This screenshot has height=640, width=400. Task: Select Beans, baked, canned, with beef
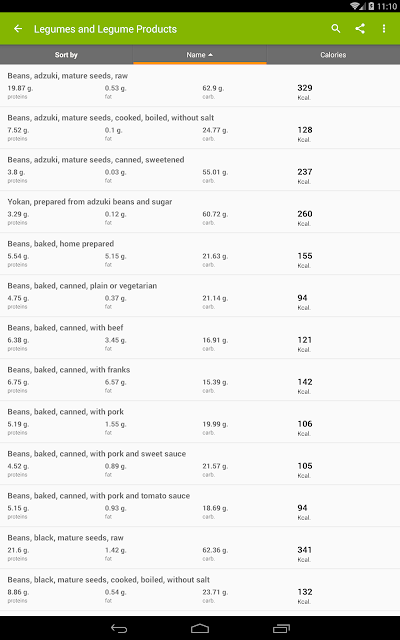pos(200,338)
